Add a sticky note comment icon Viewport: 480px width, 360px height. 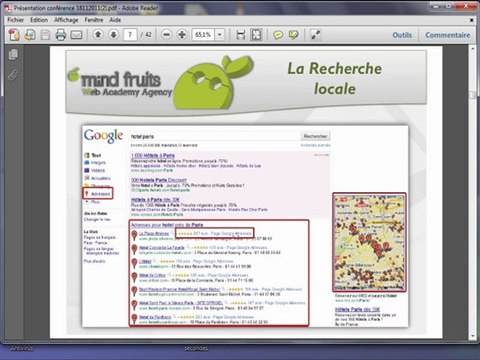(278, 35)
